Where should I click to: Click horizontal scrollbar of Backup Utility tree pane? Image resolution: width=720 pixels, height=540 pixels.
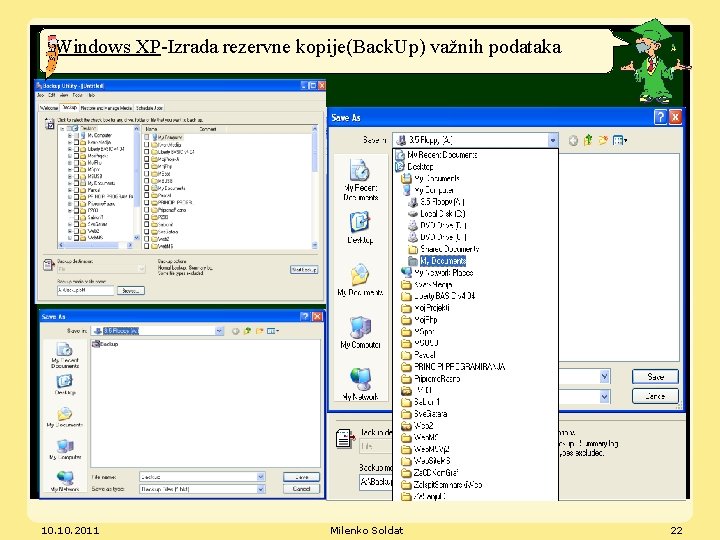pos(95,245)
